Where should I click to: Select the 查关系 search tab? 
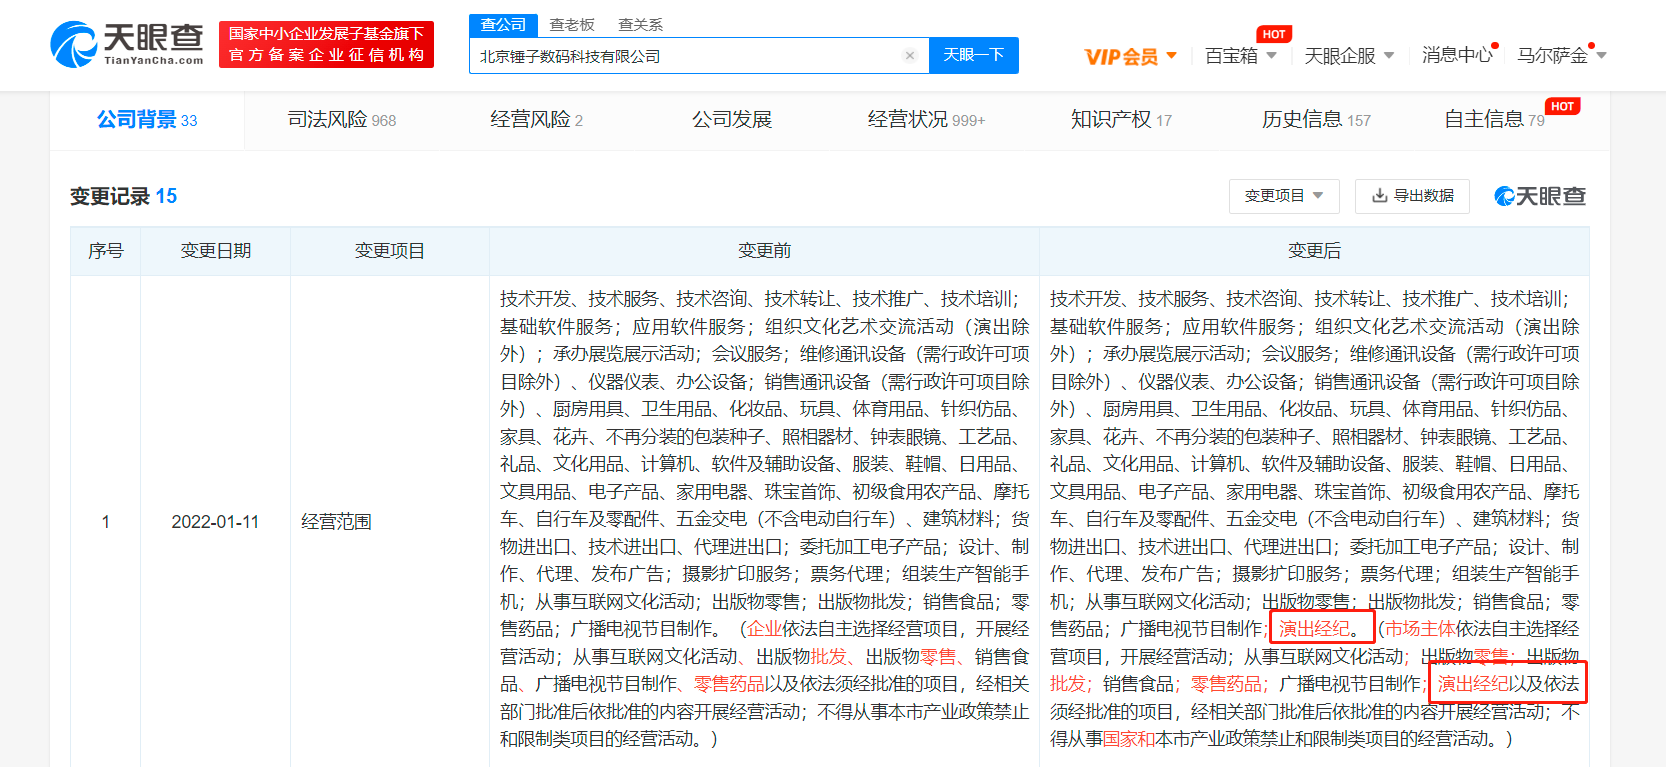pos(640,25)
